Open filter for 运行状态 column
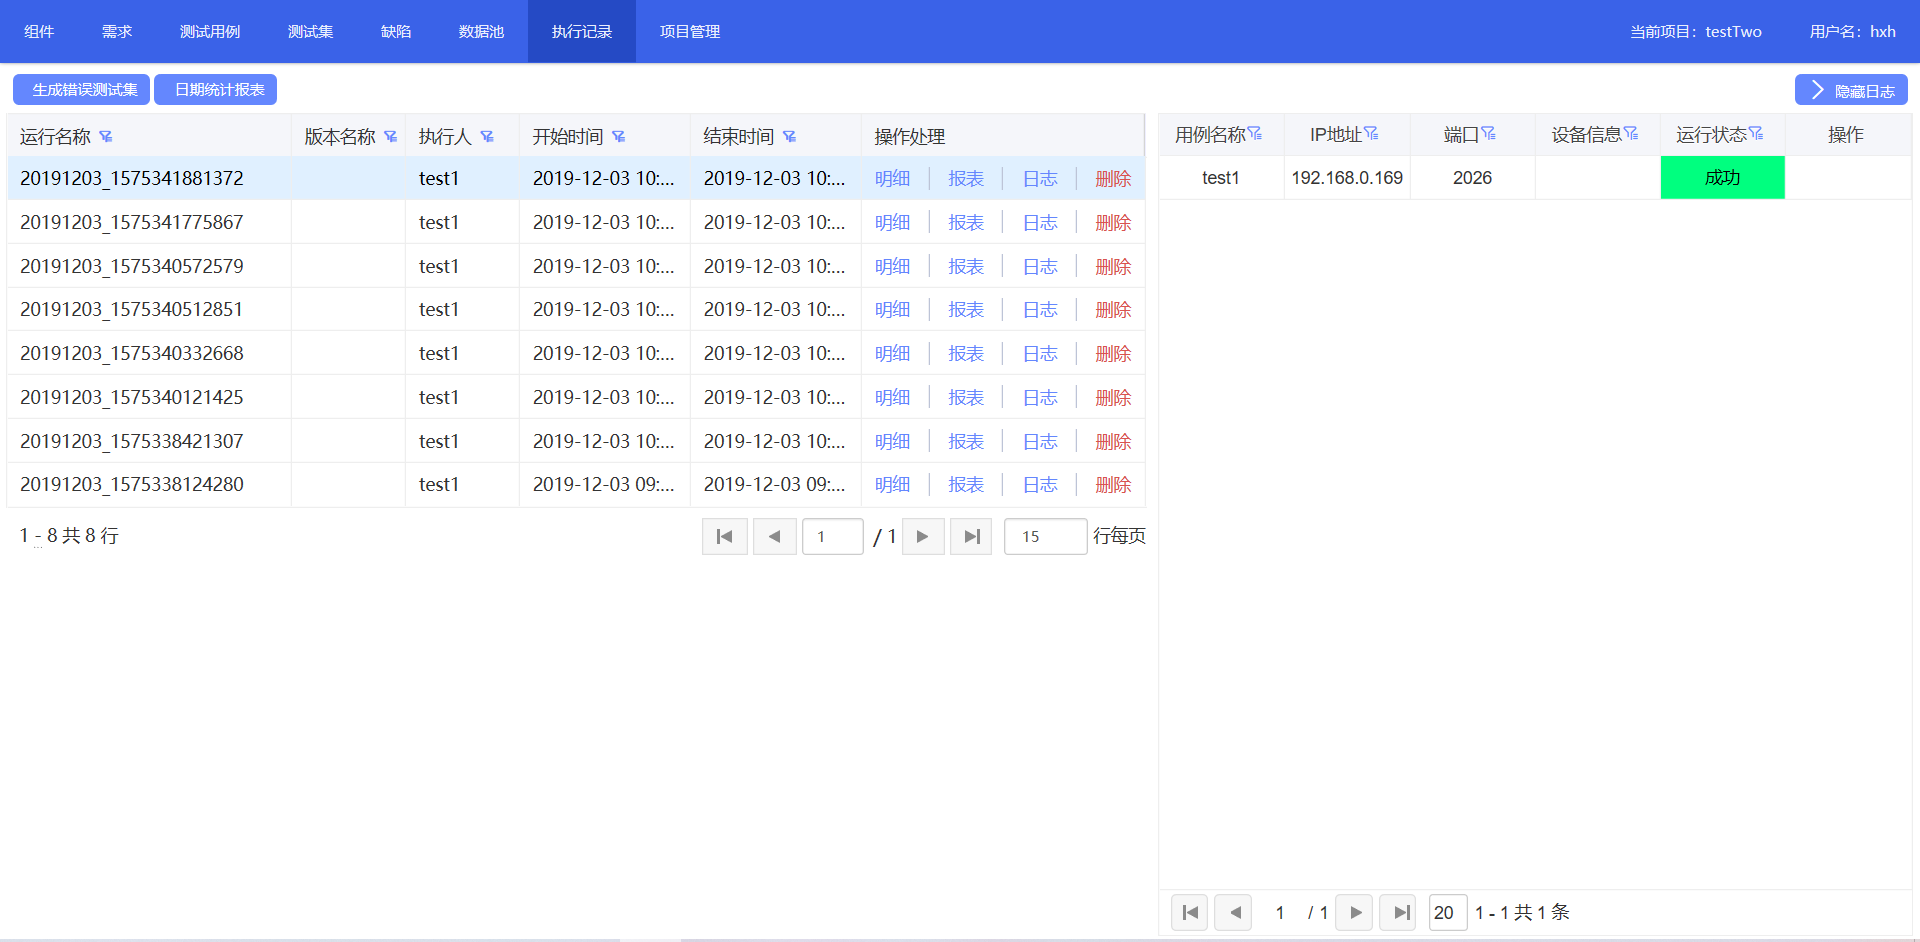 click(x=1756, y=134)
